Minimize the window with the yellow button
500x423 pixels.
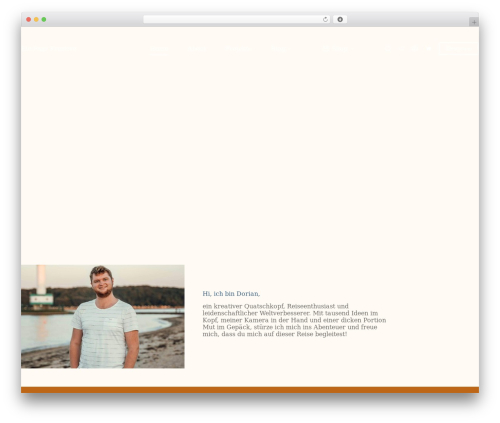36,20
